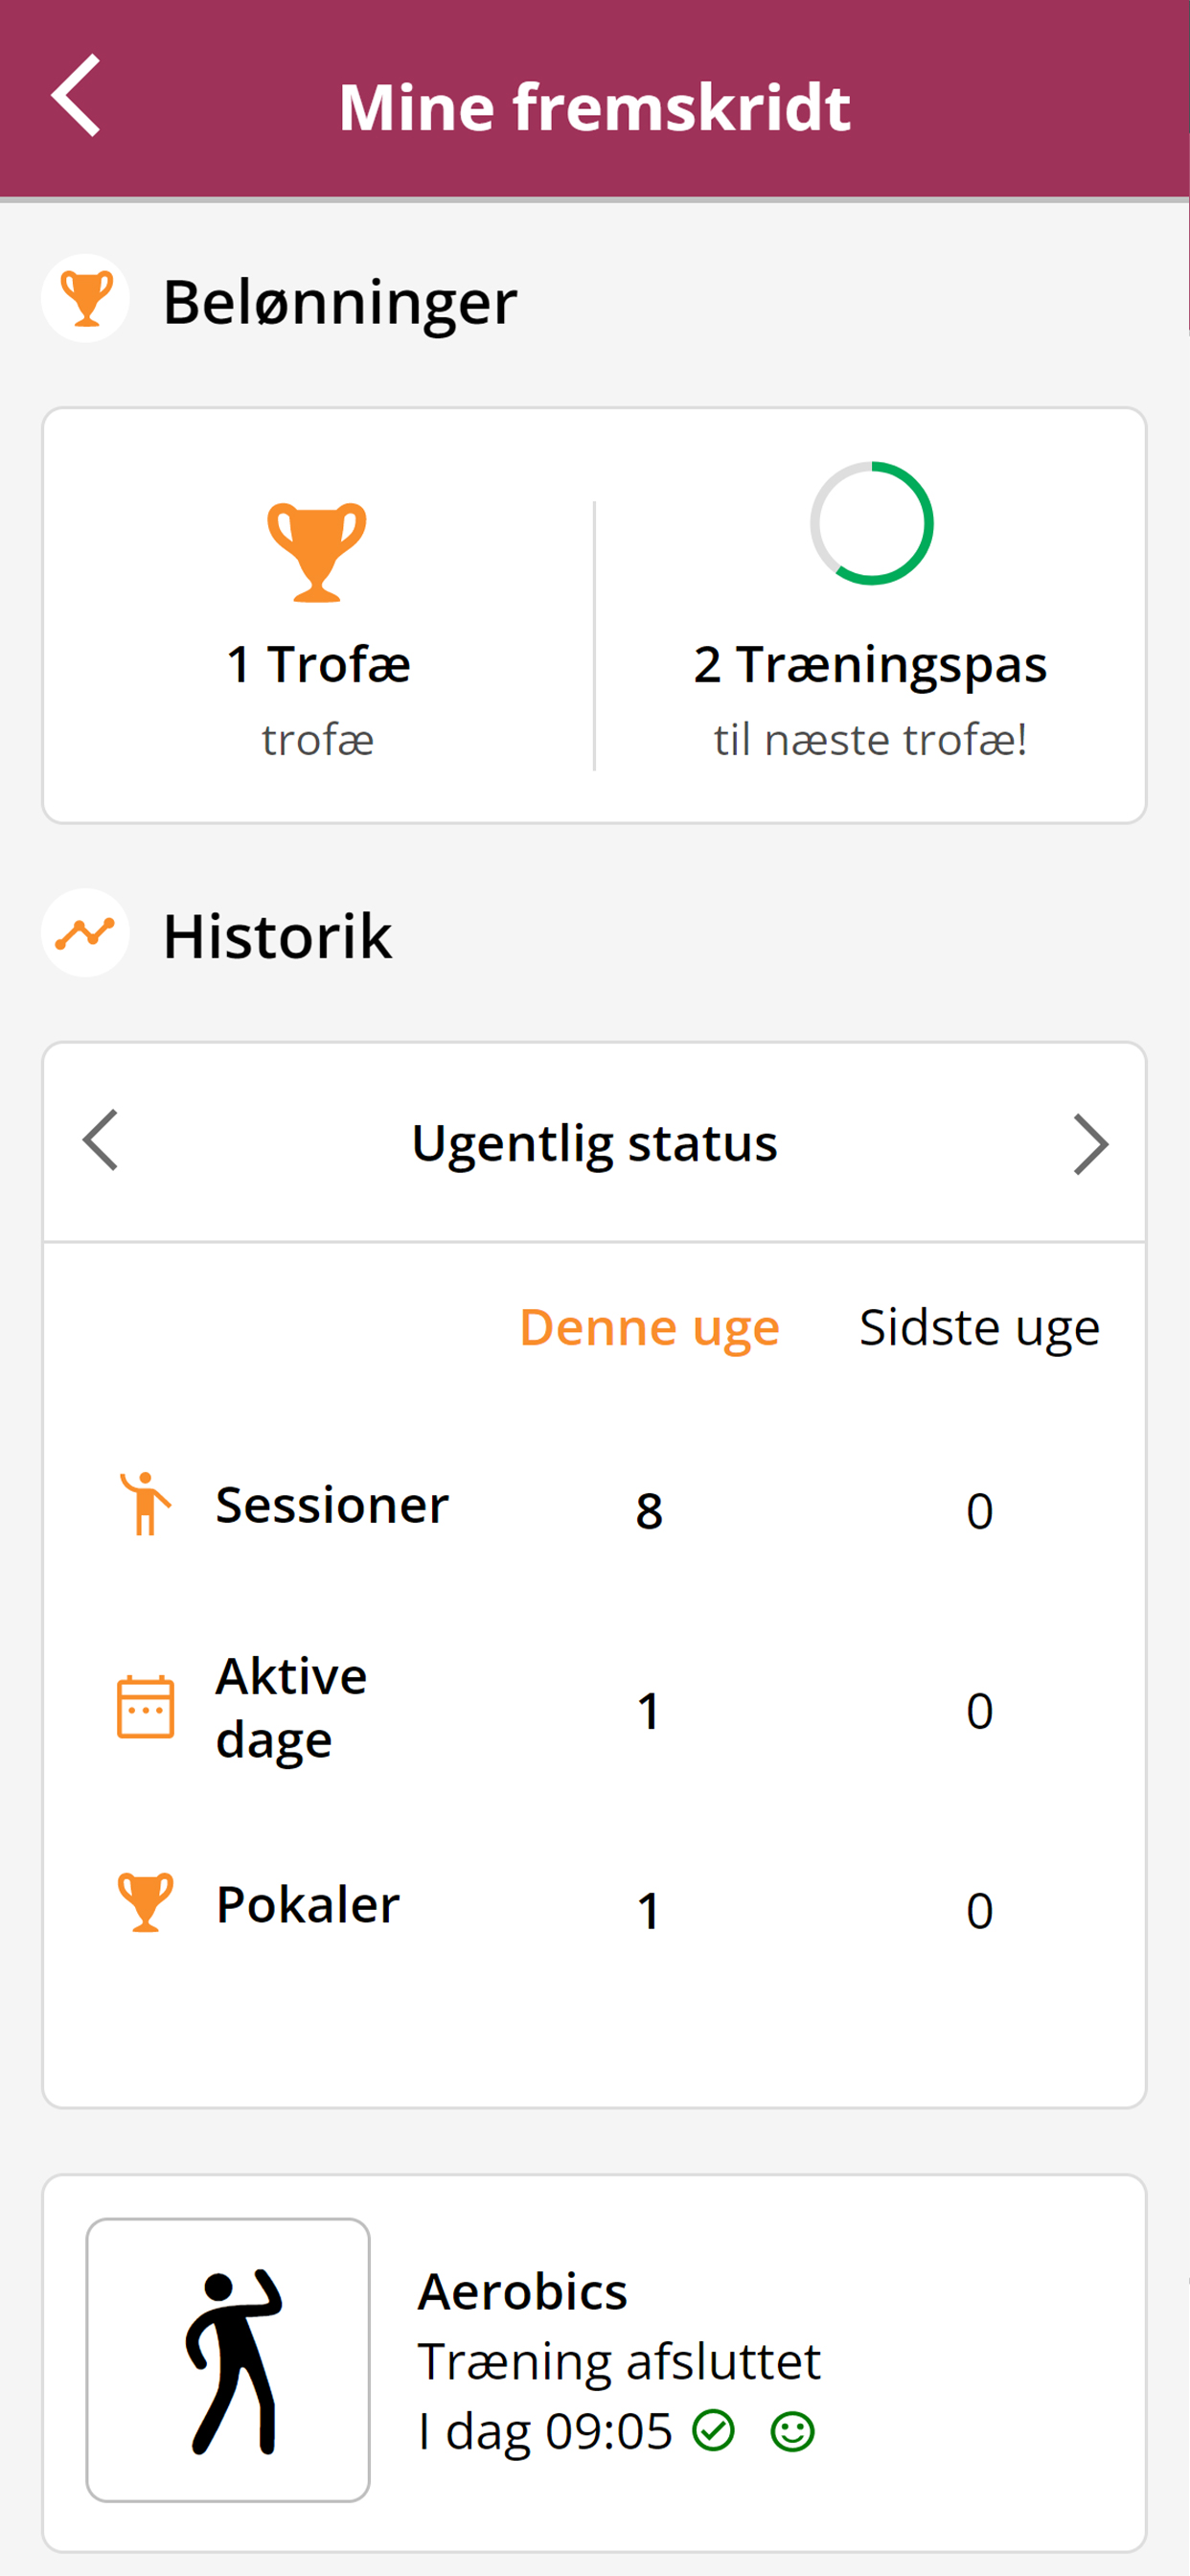The image size is (1190, 2576).
Task: Click the Belønninger heading text
Action: click(340, 301)
